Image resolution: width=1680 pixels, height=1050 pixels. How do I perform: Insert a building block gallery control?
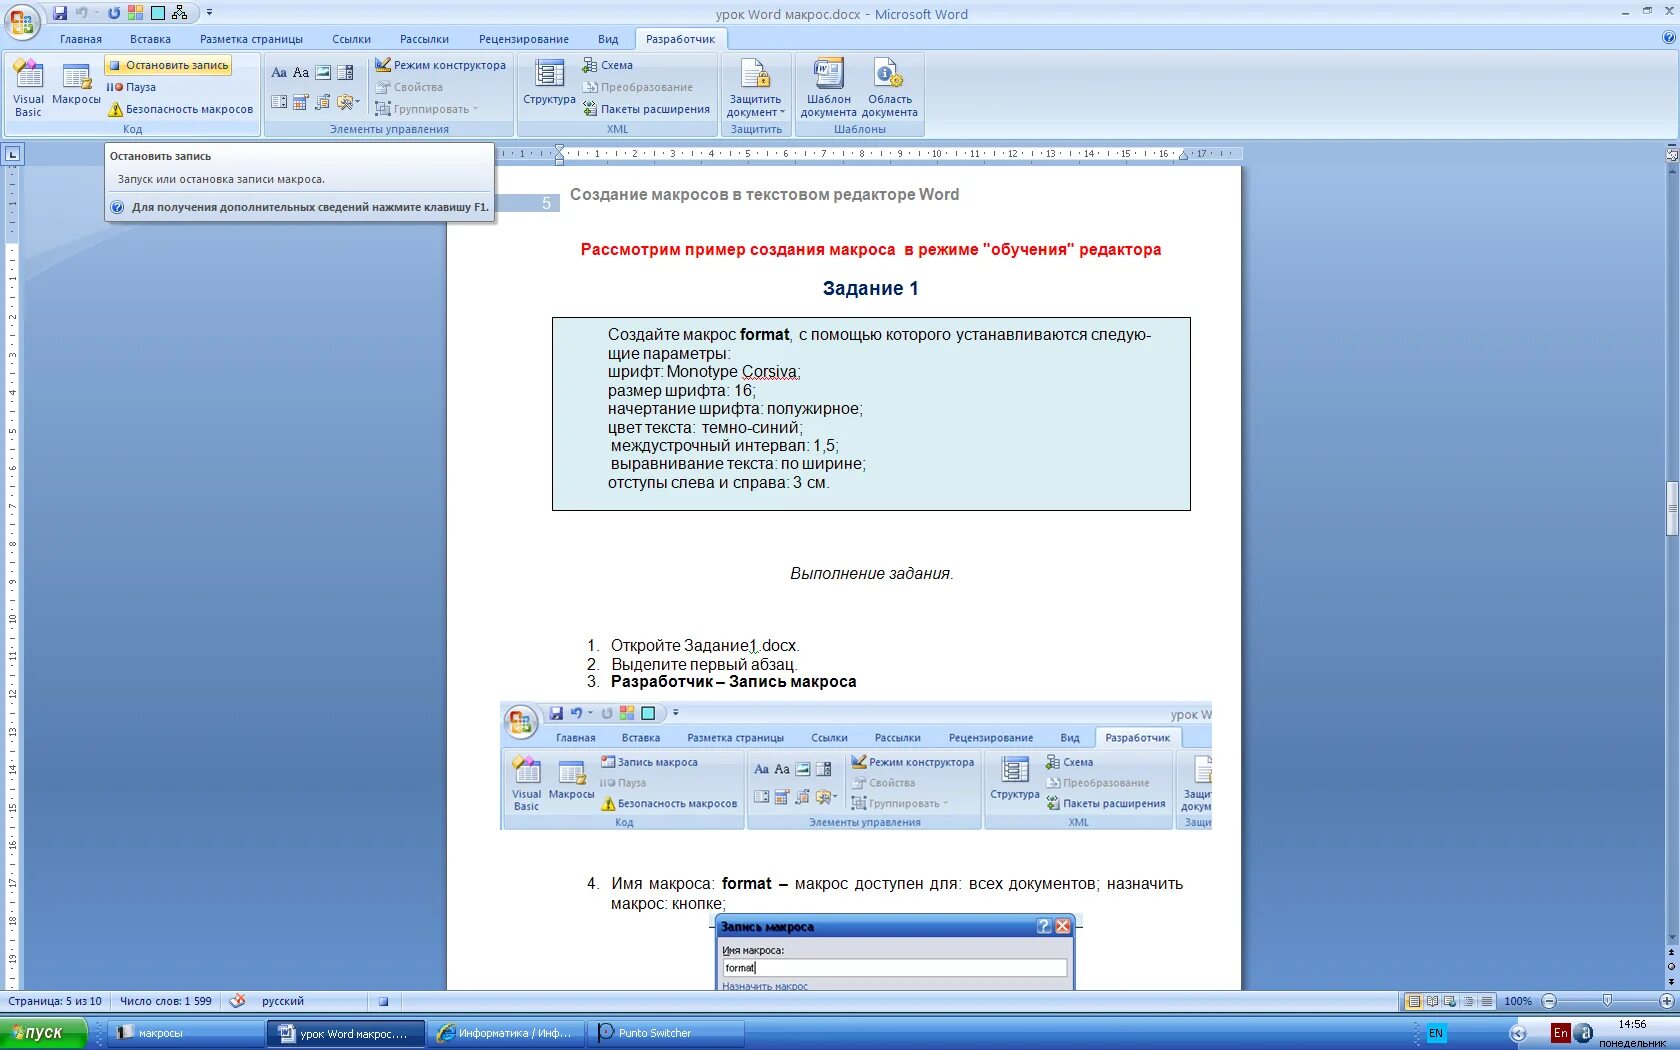323,102
